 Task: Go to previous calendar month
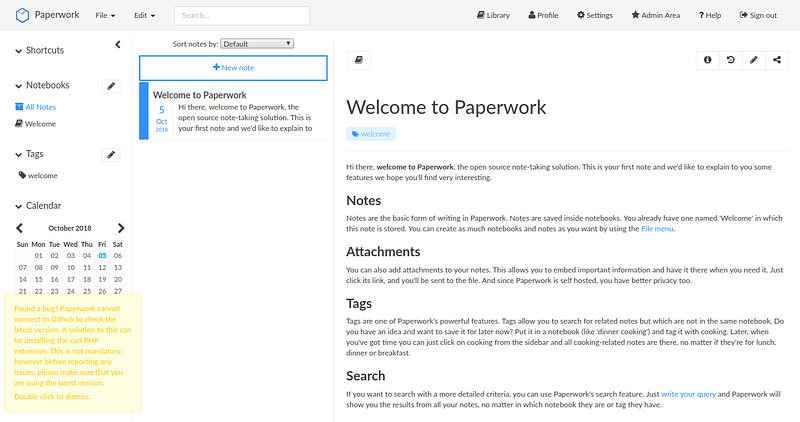19,228
